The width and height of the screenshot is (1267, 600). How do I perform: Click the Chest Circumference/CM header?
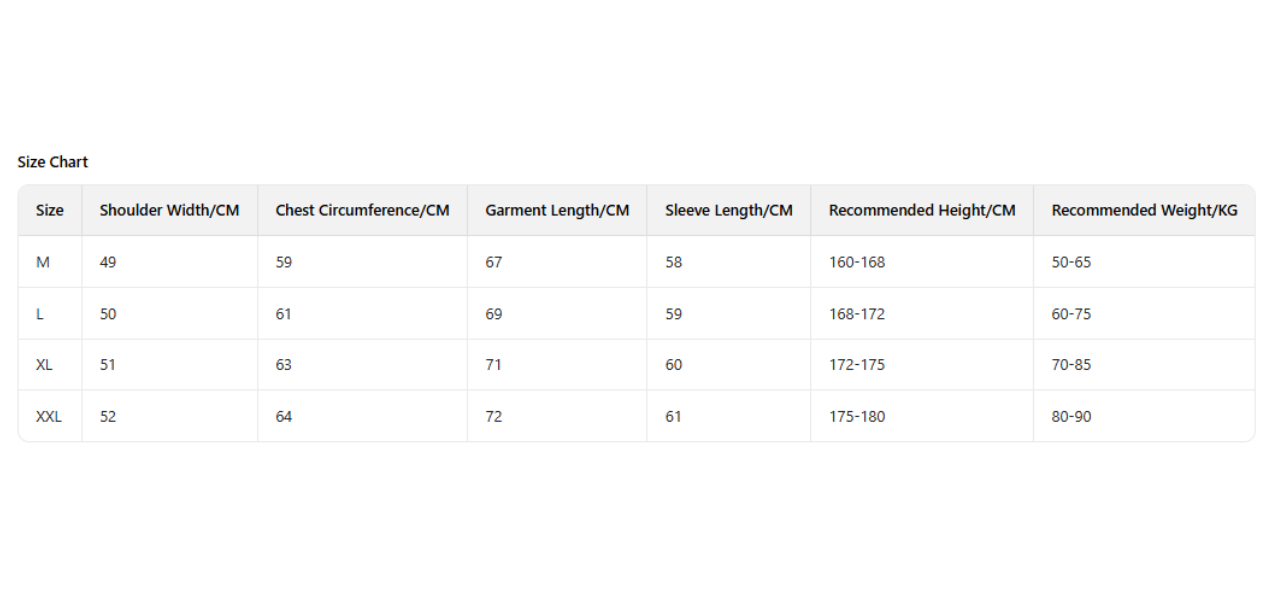(x=362, y=210)
